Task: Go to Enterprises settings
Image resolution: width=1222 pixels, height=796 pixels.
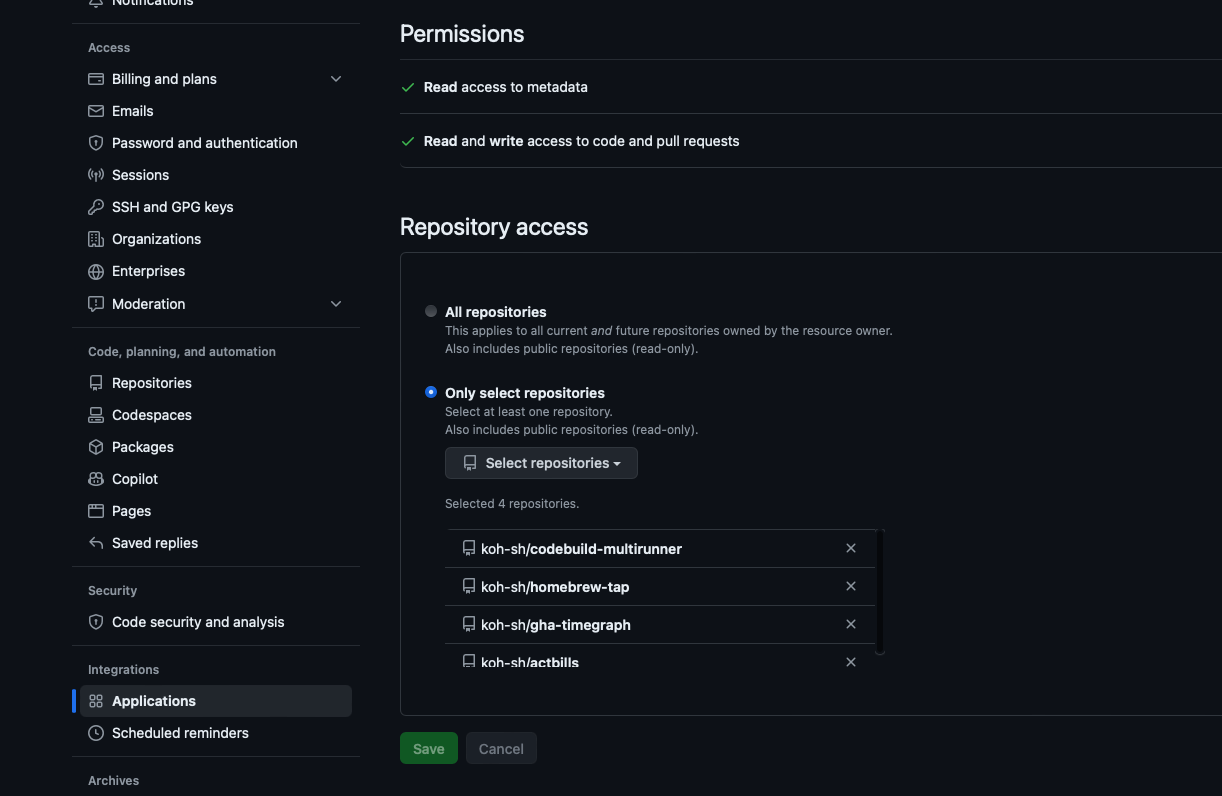Action: [x=148, y=271]
